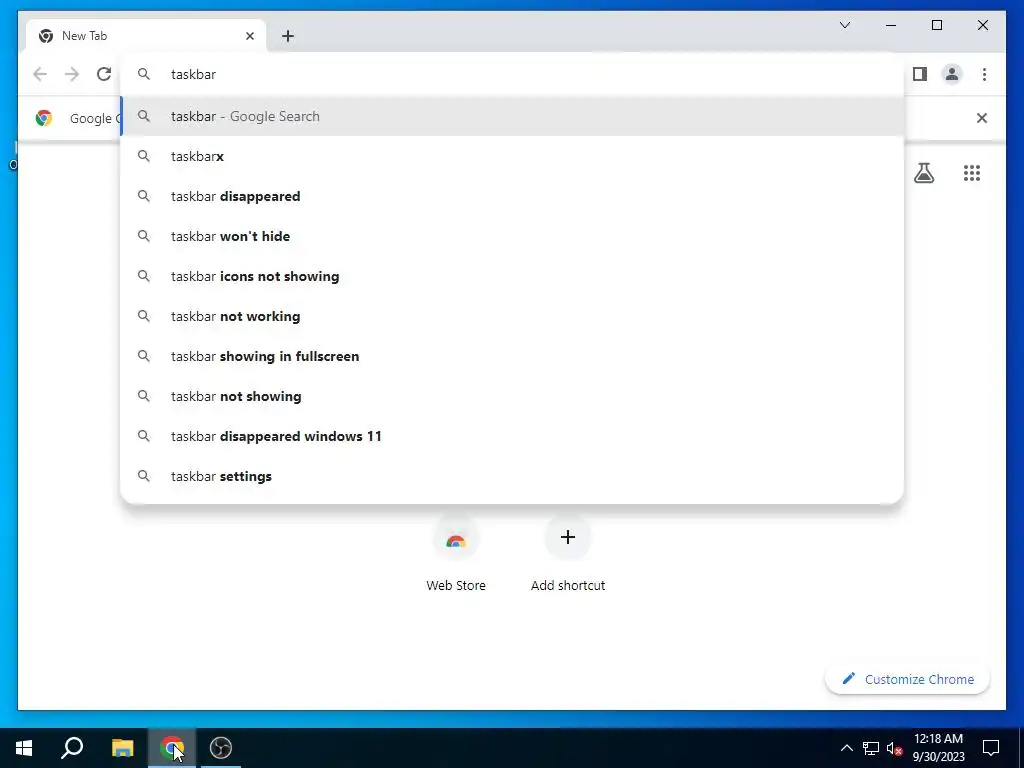Open the side panel
The height and width of the screenshot is (768, 1024).
coord(920,74)
